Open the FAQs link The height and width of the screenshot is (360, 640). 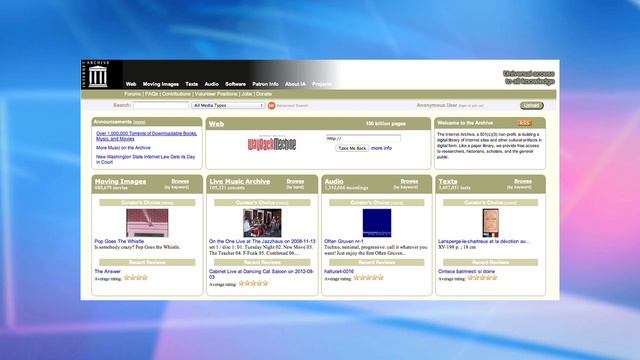pos(151,94)
